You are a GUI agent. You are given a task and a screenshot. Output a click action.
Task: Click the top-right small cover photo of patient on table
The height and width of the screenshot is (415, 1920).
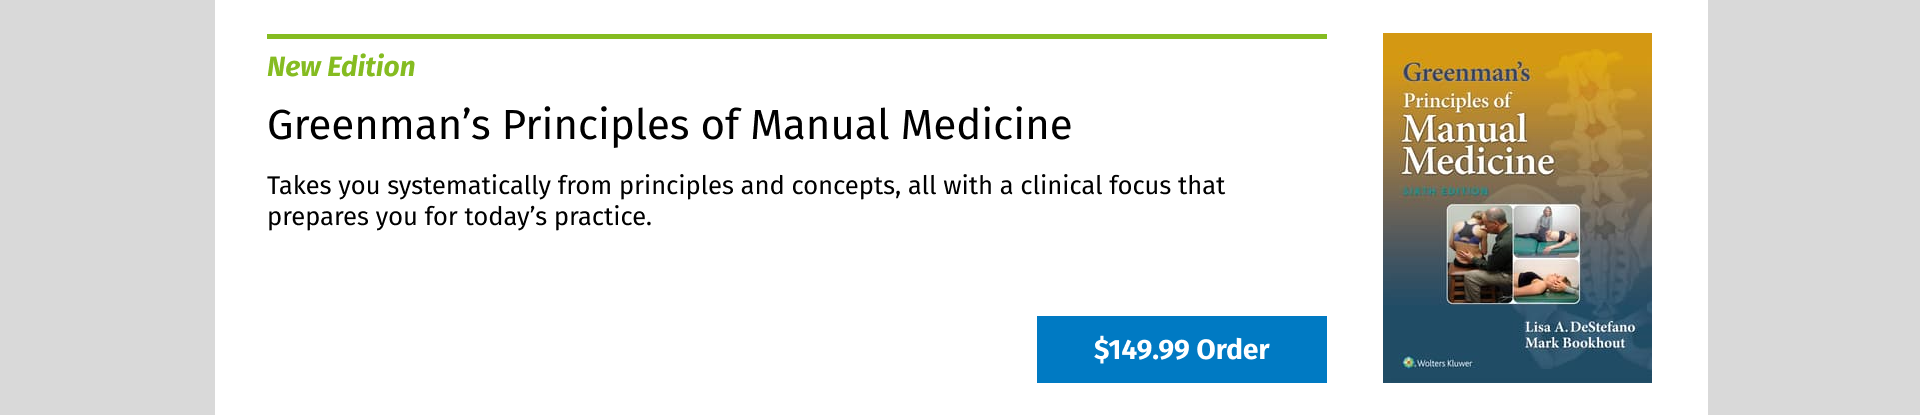(x=1546, y=230)
